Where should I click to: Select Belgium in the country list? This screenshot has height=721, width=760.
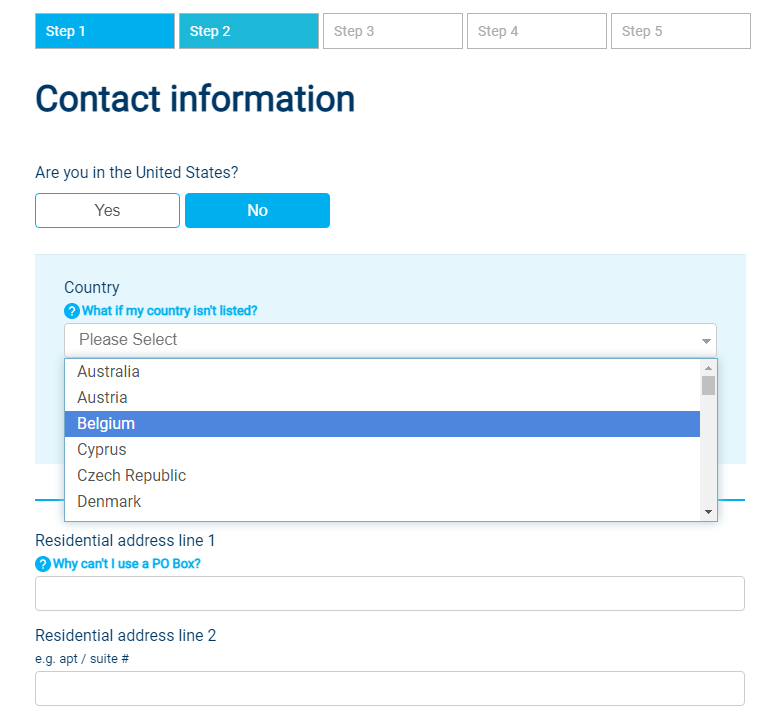coord(106,424)
